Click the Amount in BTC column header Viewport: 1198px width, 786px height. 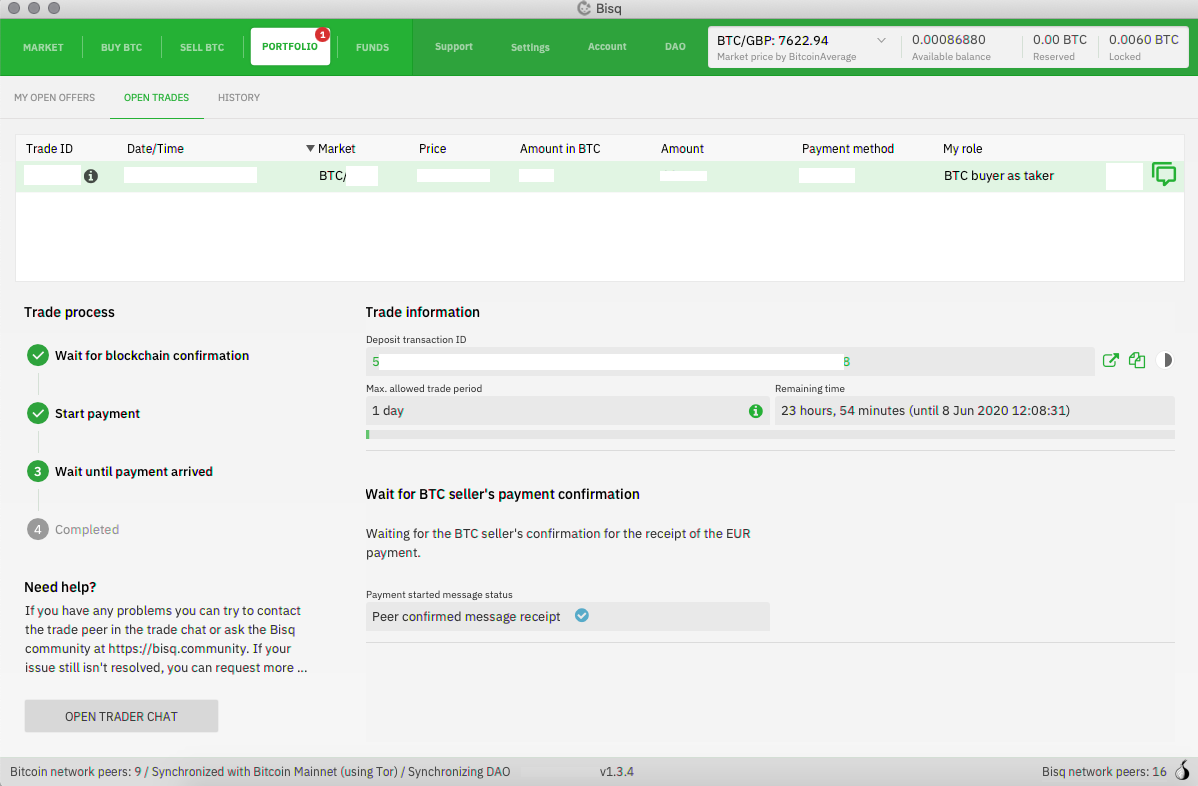560,149
